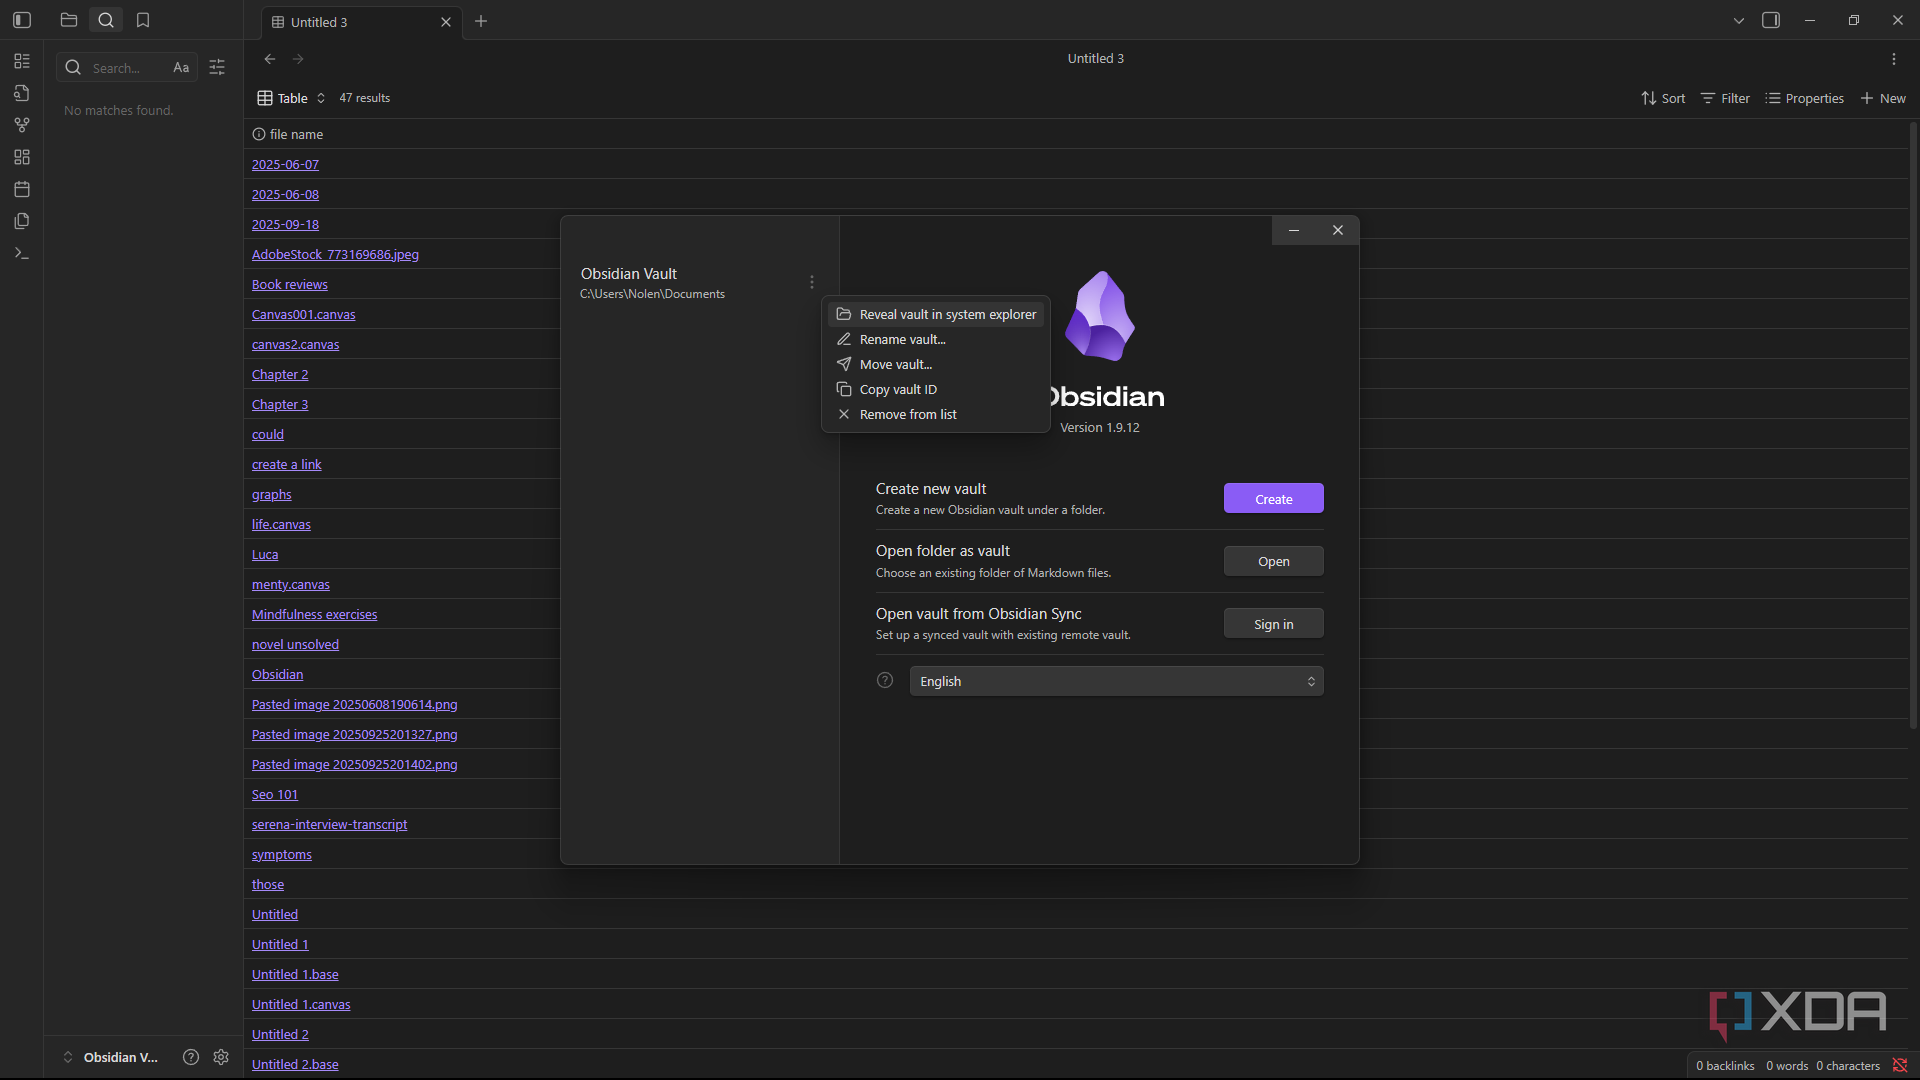The width and height of the screenshot is (1920, 1080).
Task: Choose Rename vault... from context menu
Action: pyautogui.click(x=936, y=339)
